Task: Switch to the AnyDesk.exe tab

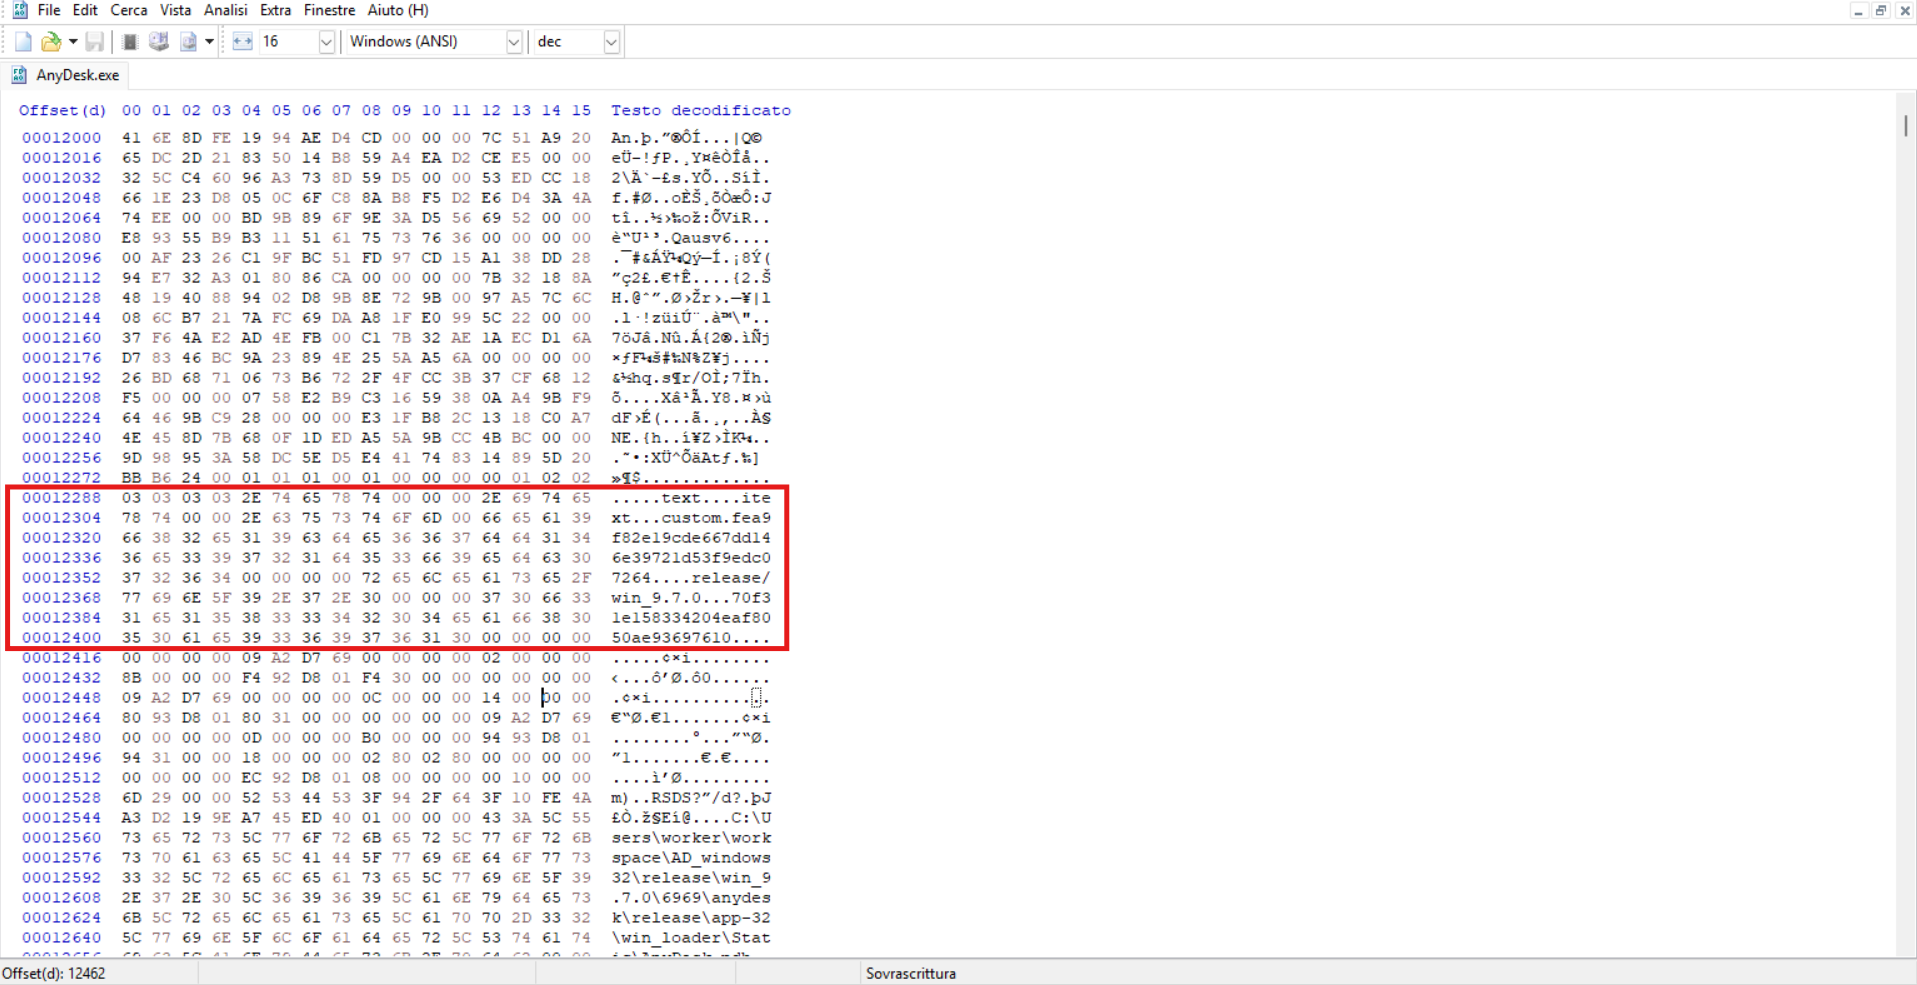Action: coord(76,75)
